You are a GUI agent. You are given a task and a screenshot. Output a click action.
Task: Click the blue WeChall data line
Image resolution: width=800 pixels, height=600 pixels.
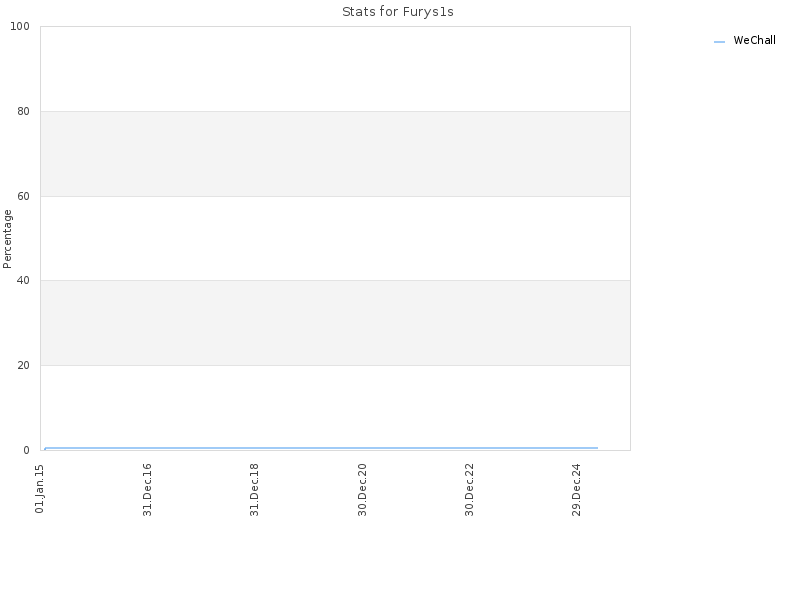[321, 448]
